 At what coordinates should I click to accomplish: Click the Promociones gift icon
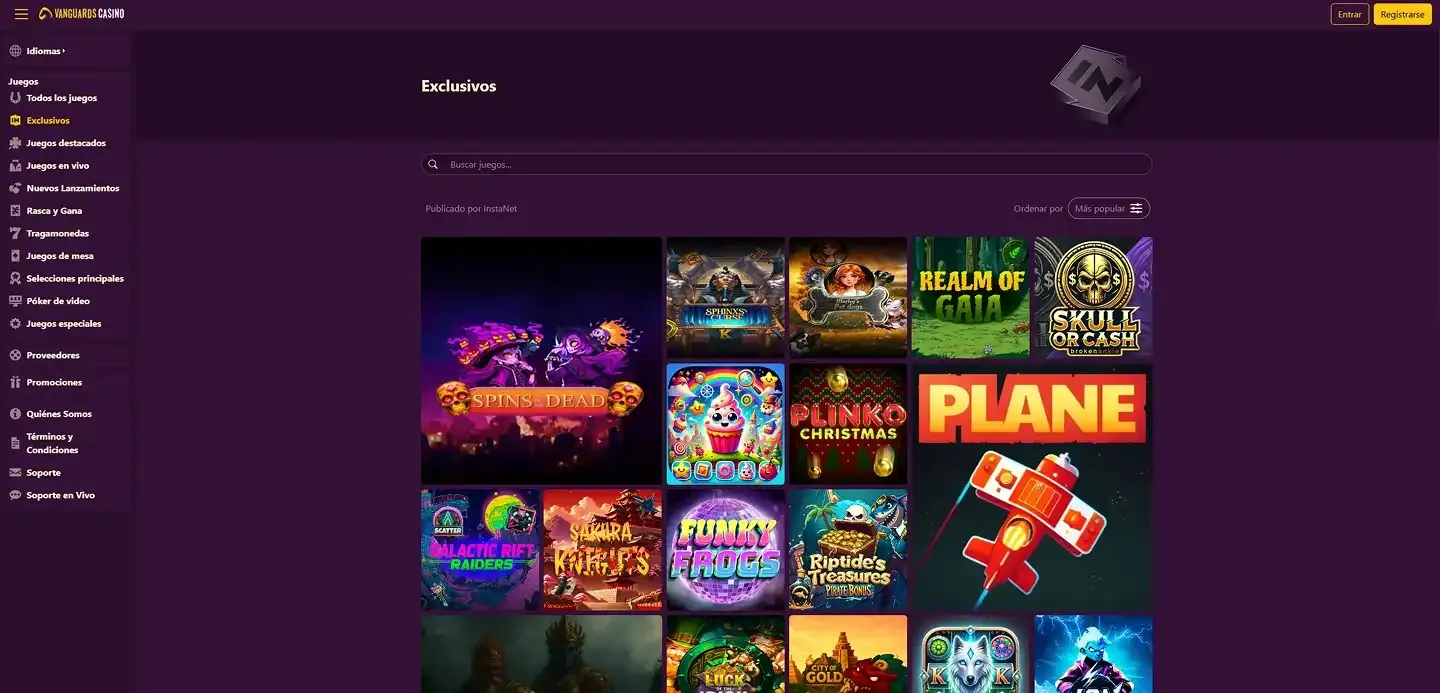pos(15,382)
